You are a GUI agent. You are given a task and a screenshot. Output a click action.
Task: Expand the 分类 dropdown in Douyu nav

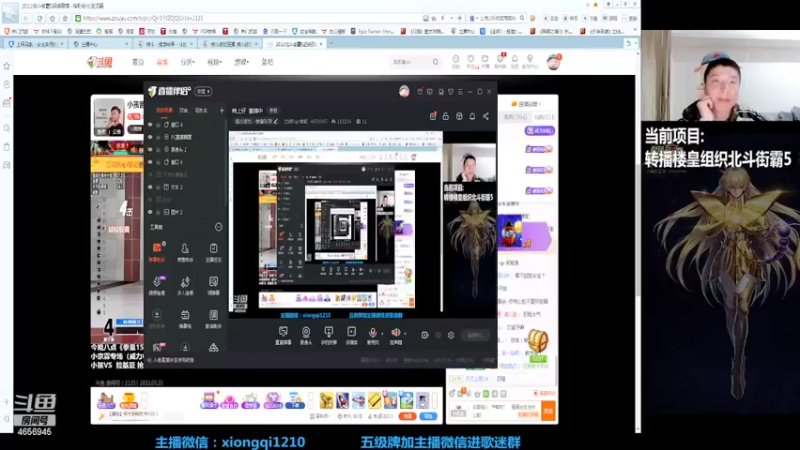click(187, 62)
